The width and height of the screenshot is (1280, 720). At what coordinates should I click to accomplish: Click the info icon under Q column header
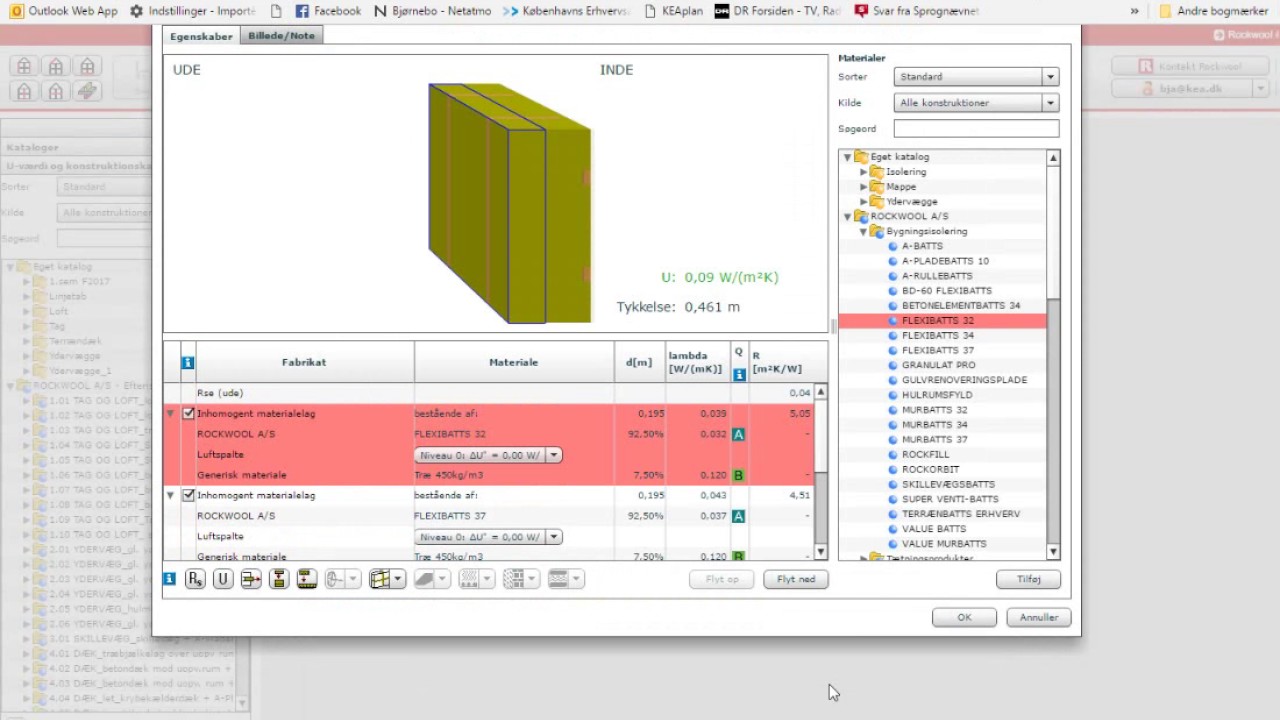point(739,375)
